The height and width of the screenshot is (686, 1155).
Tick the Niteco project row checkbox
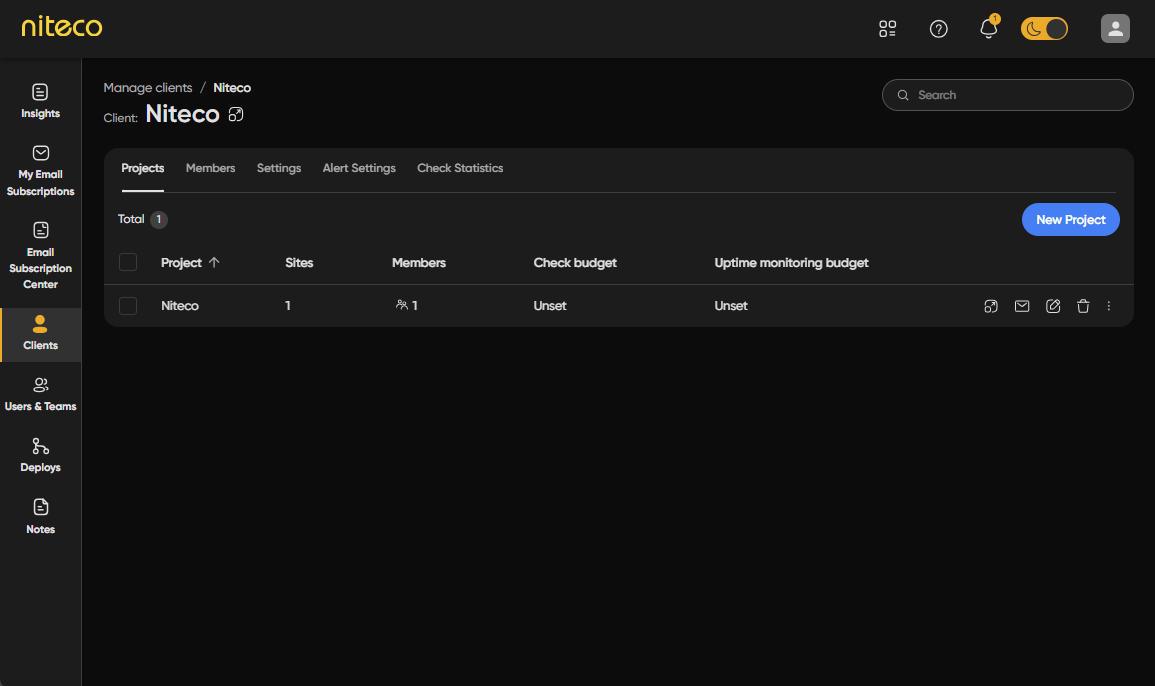pos(127,306)
